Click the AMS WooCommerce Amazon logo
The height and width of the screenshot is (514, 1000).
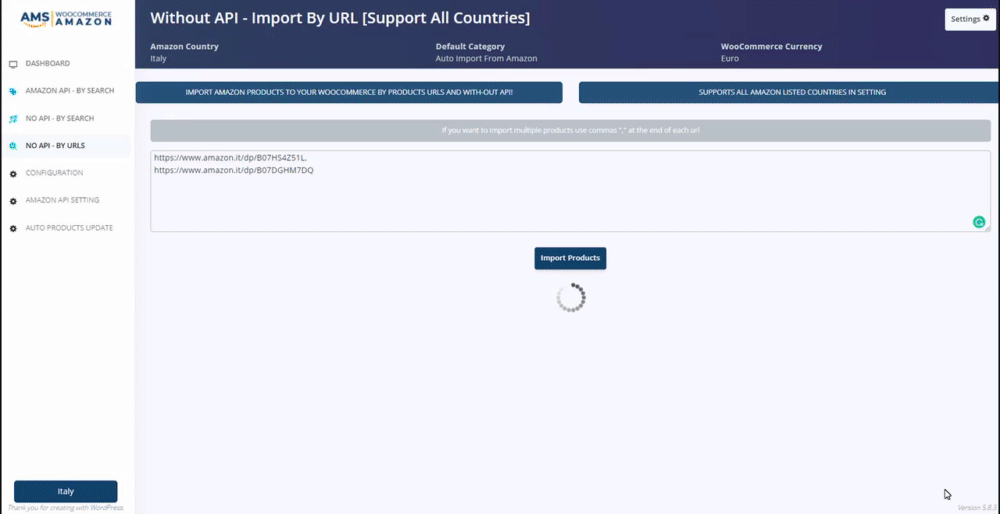click(66, 18)
